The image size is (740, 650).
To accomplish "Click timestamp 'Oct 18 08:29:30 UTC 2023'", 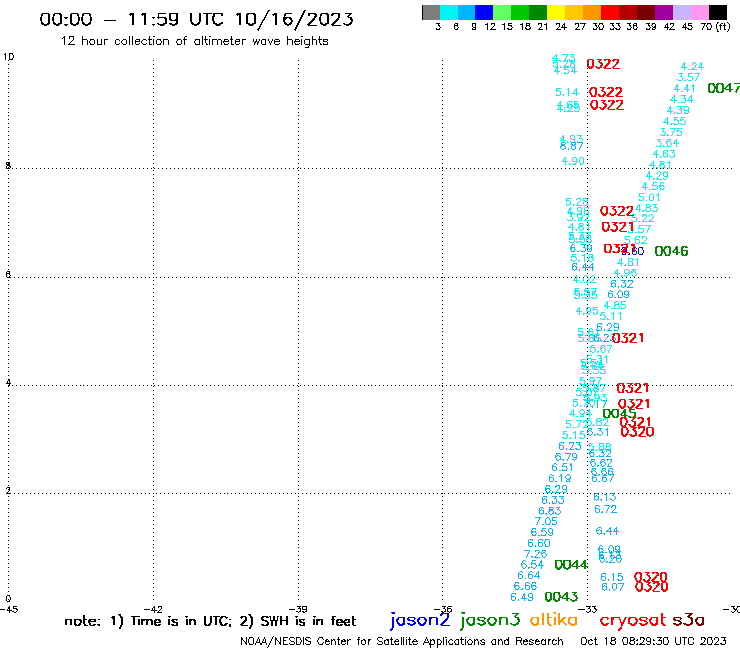I will click(653, 641).
